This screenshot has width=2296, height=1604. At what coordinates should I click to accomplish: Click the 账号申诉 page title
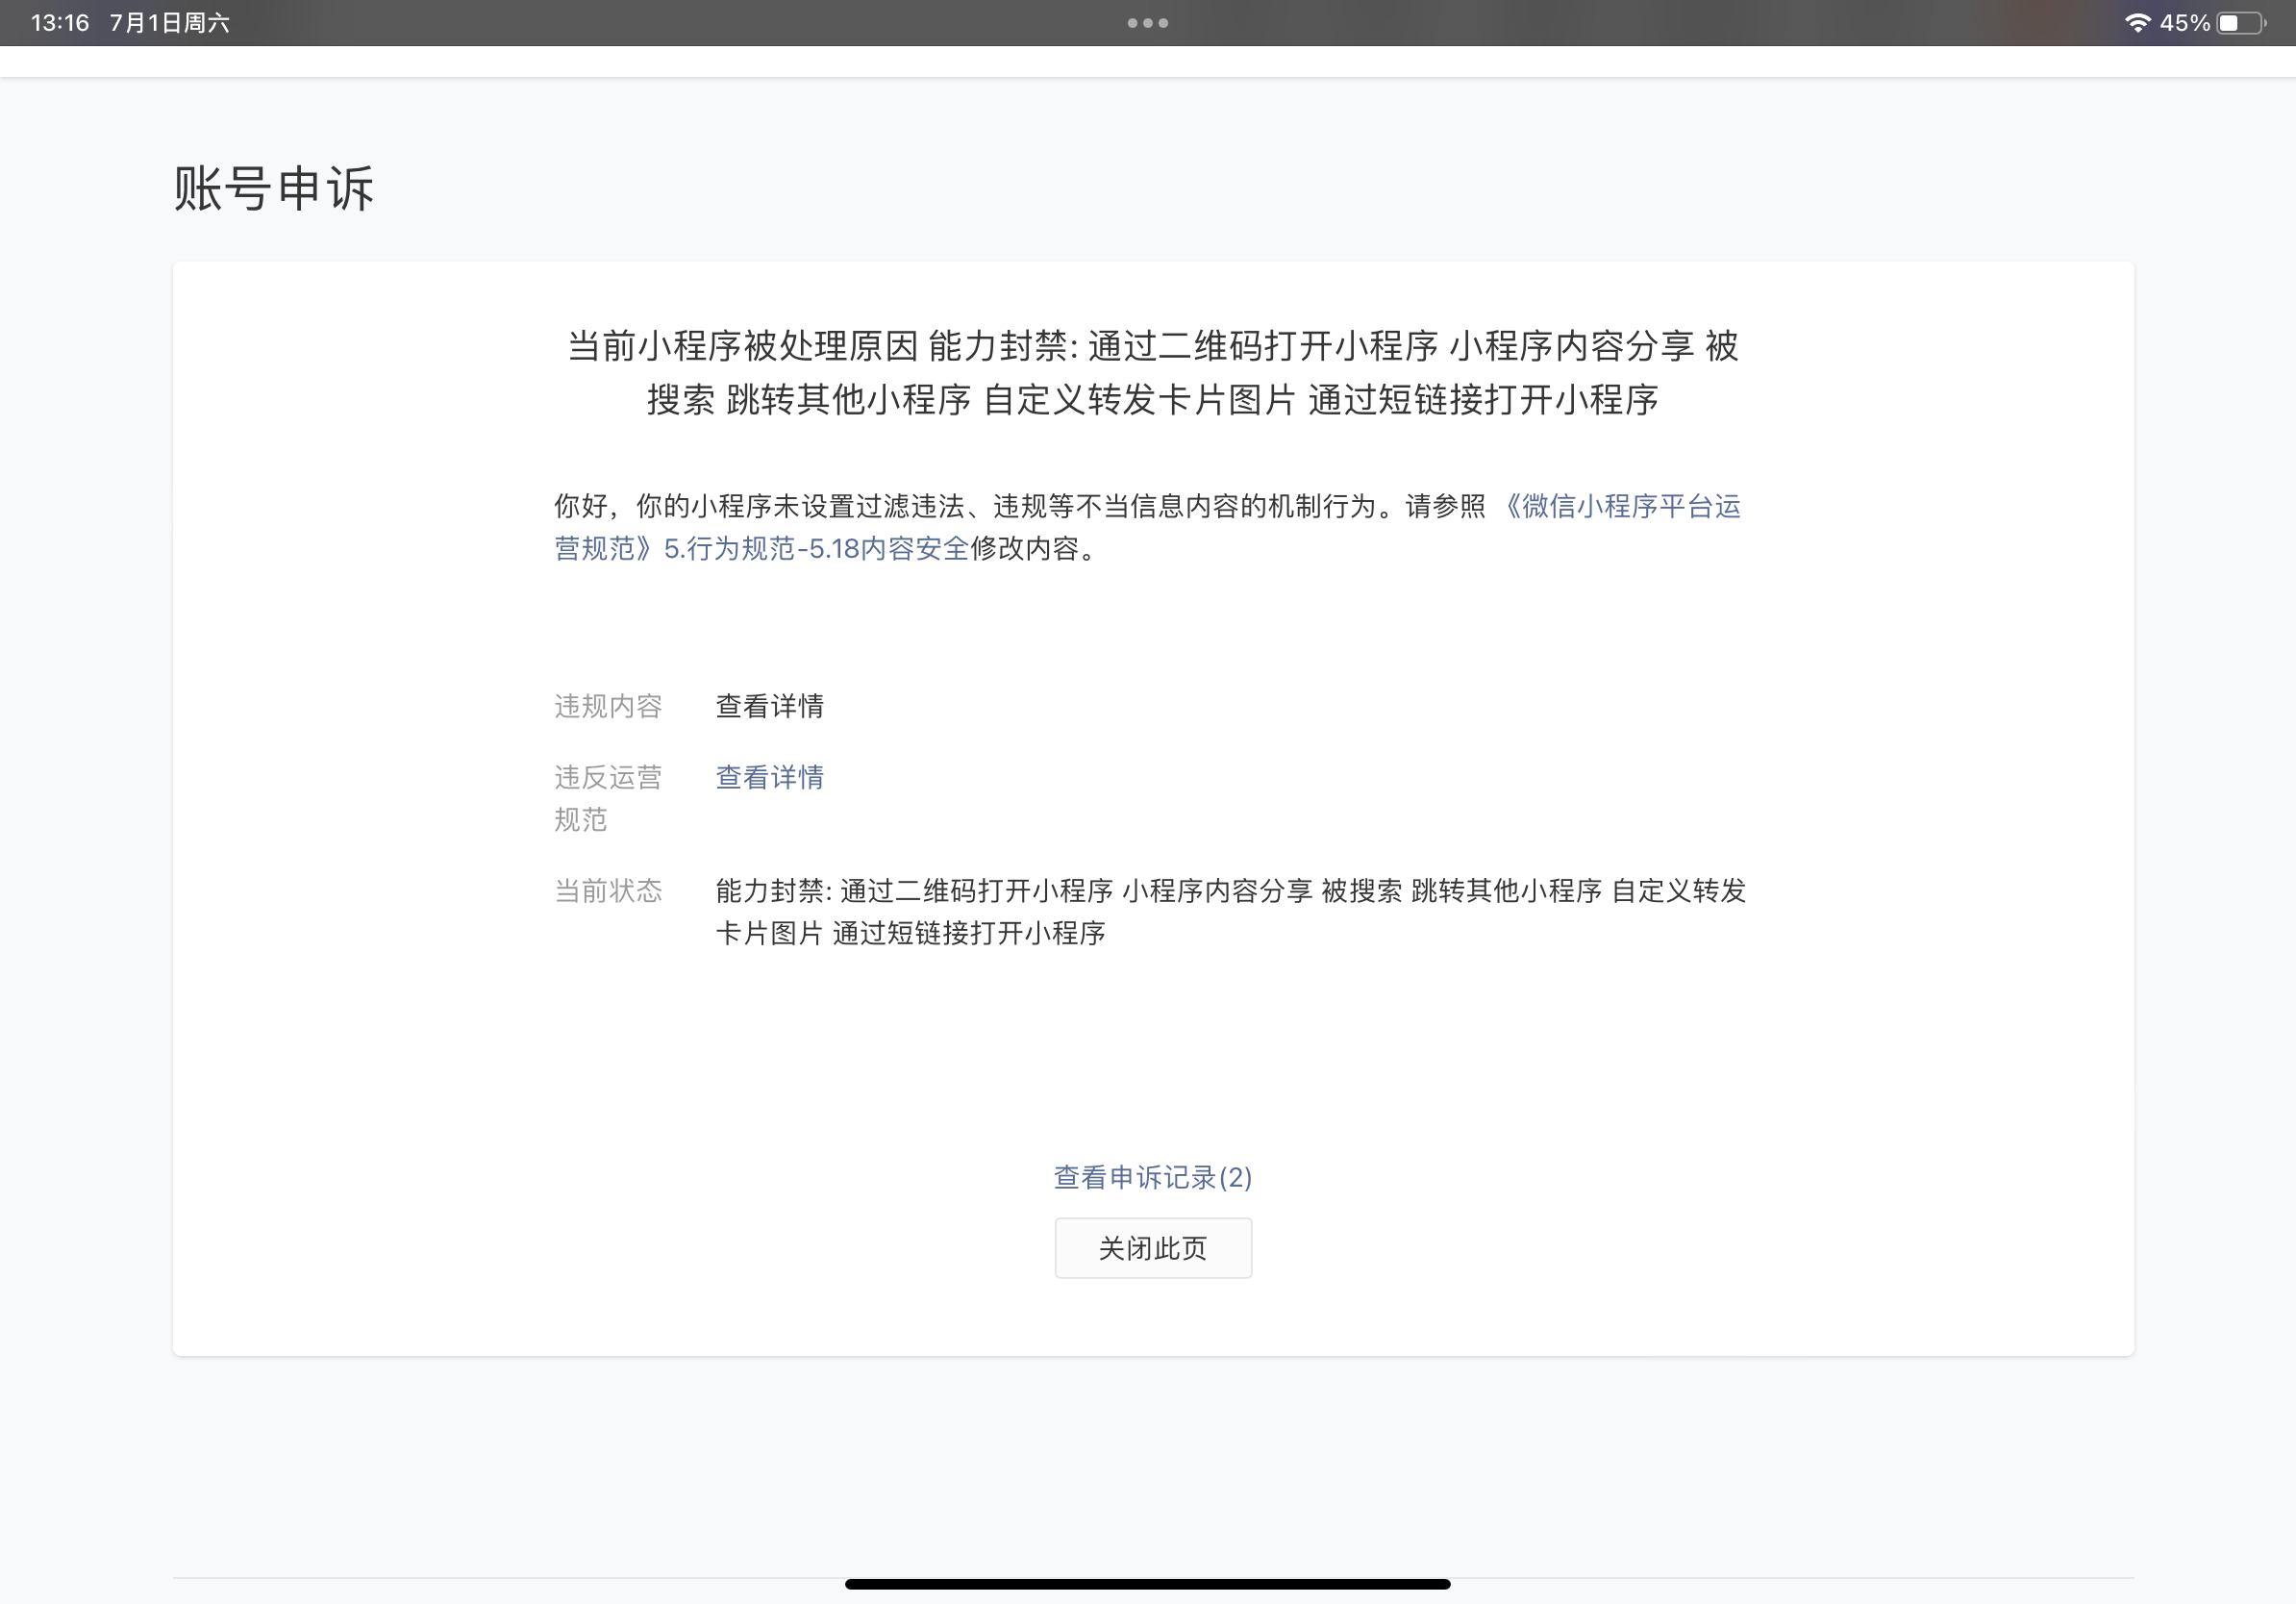274,188
